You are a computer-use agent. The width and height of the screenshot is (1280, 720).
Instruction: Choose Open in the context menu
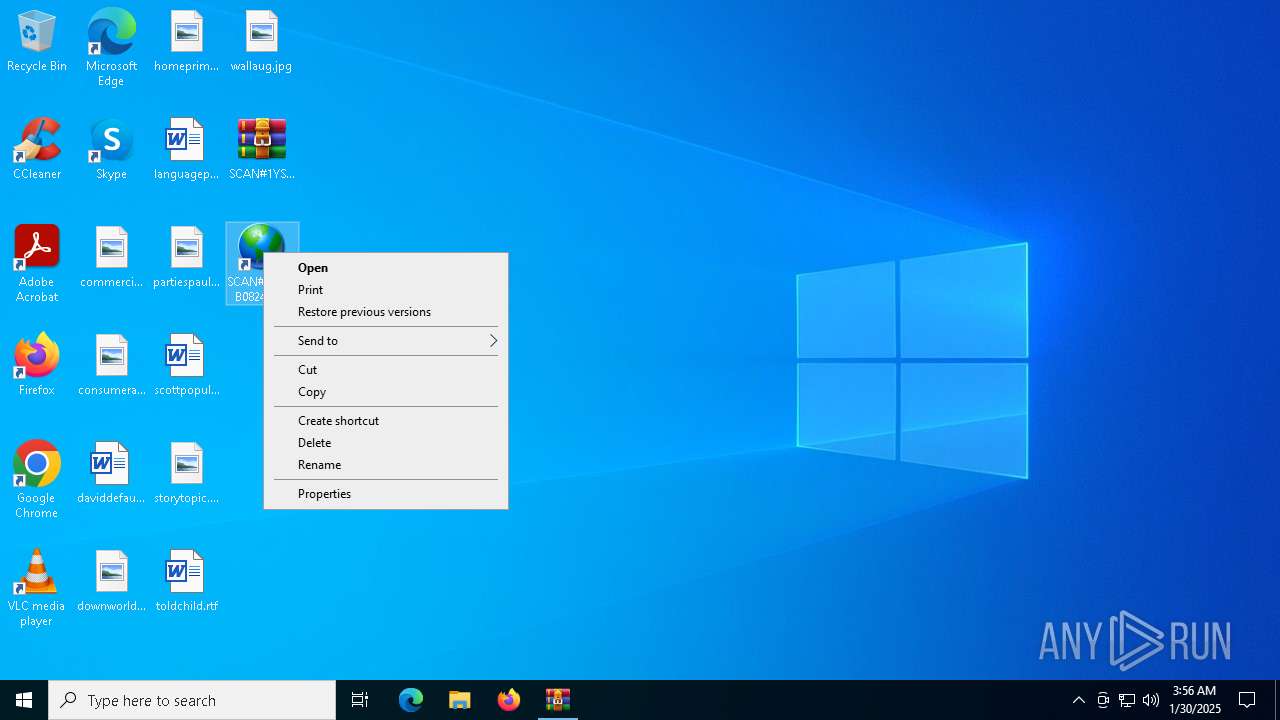pyautogui.click(x=386, y=268)
